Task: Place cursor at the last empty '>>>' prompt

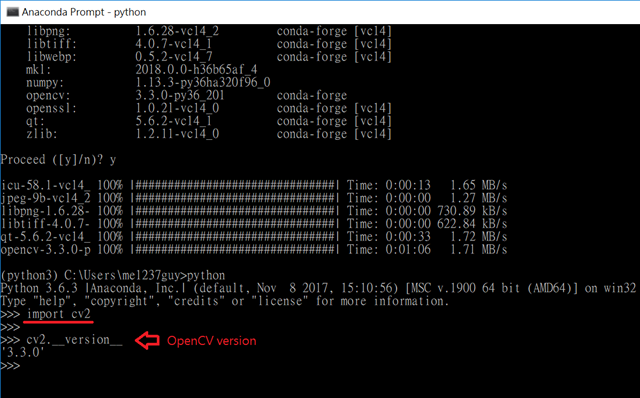Action: pos(11,365)
